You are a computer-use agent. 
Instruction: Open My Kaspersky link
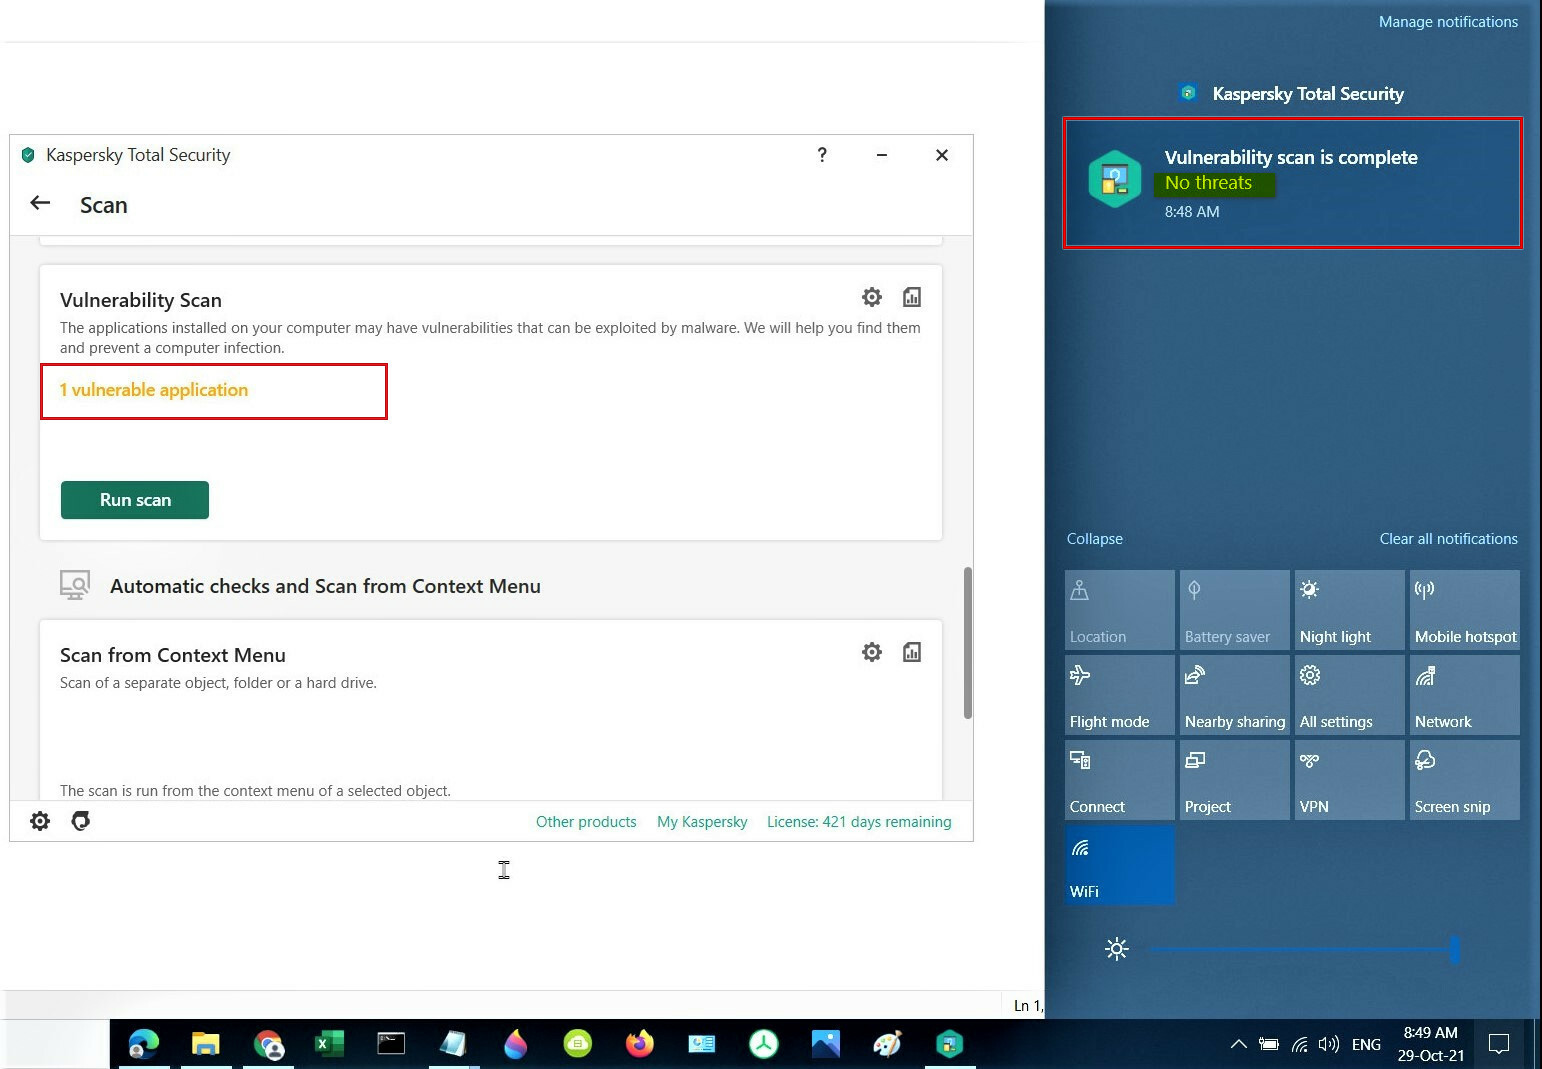pos(702,822)
